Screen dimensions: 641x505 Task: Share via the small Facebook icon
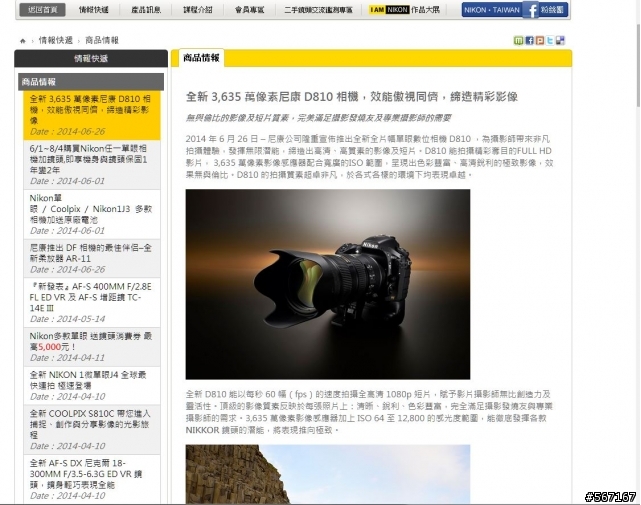[529, 40]
